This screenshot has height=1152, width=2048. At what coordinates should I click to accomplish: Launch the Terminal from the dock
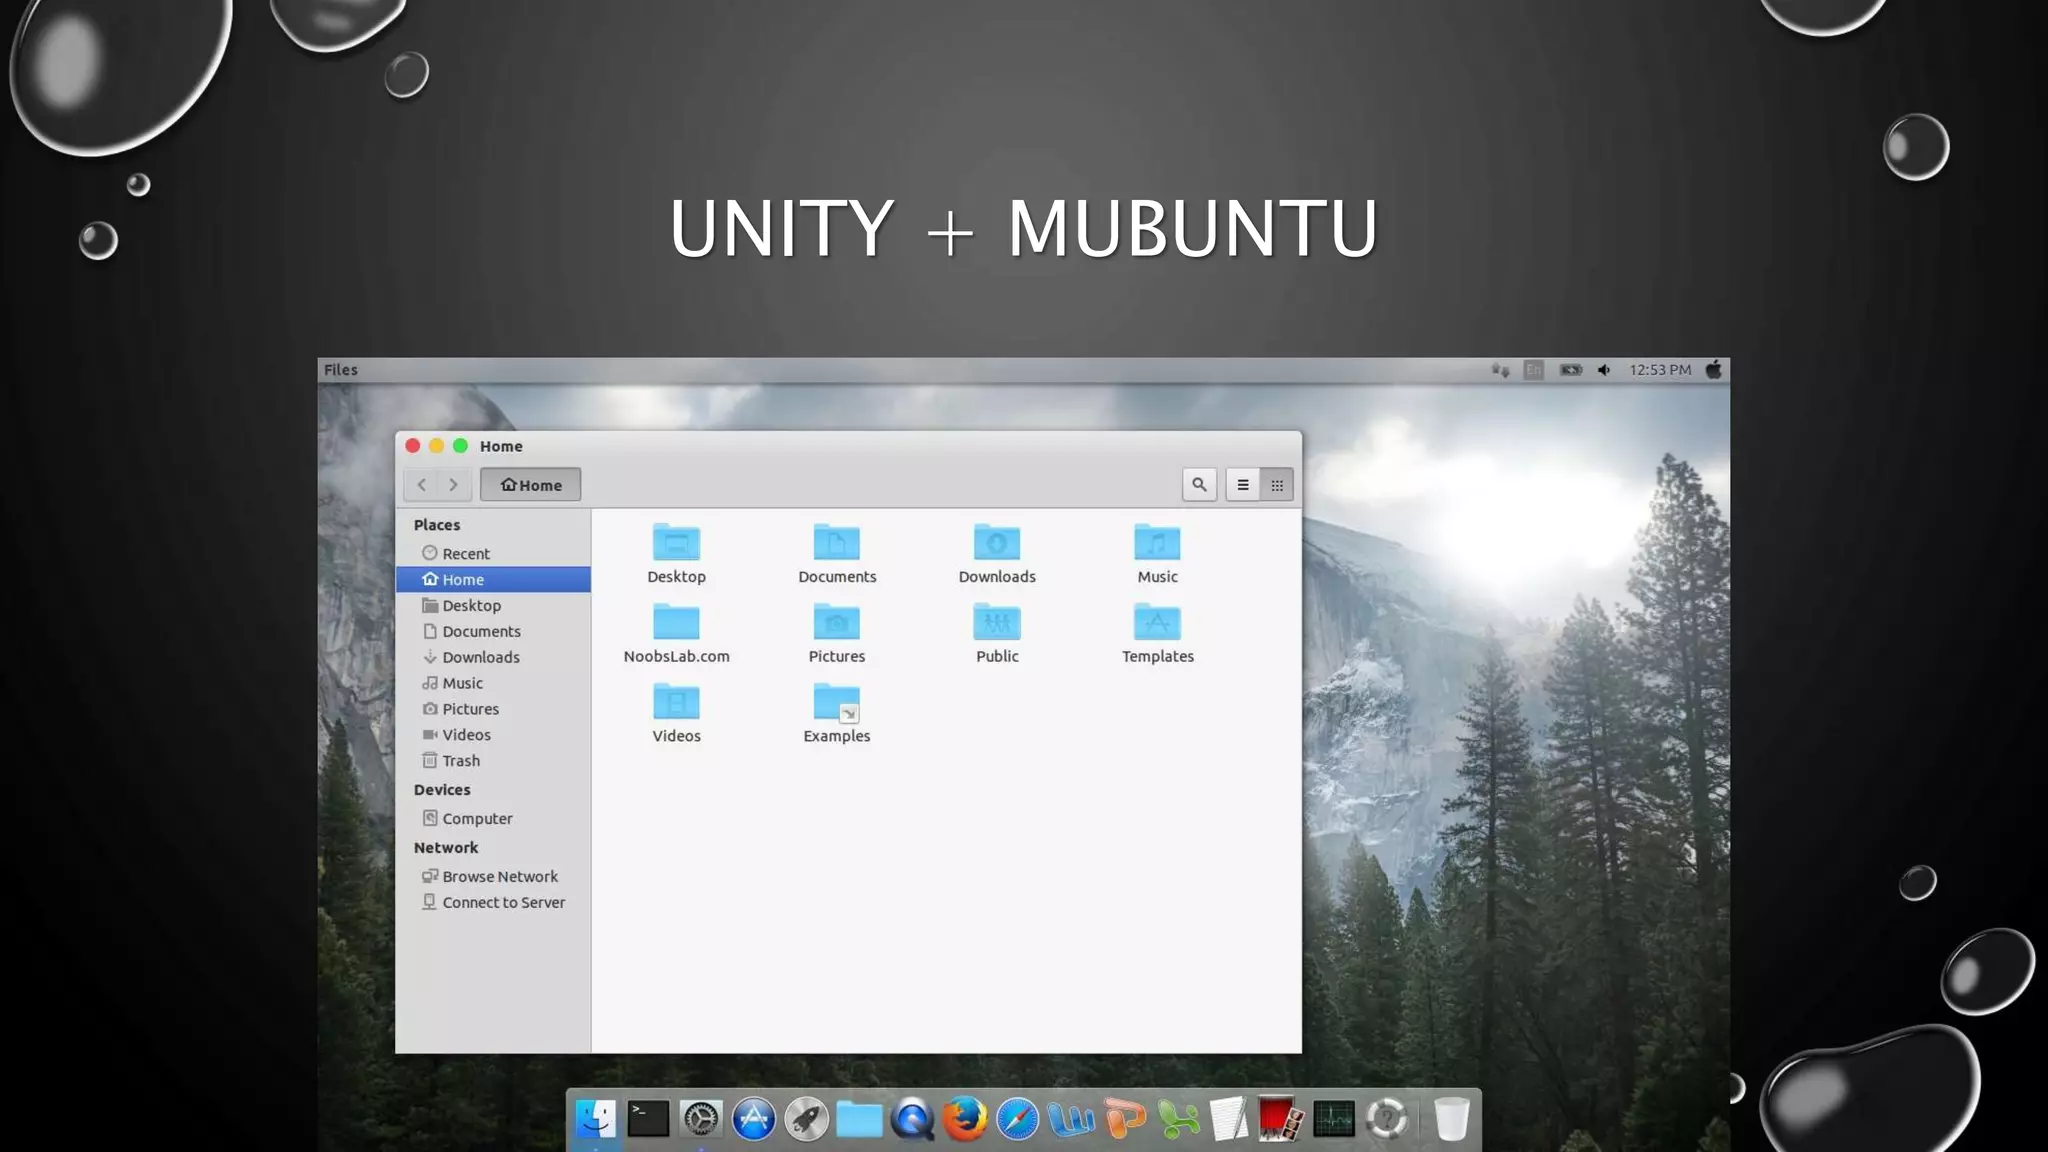(648, 1118)
